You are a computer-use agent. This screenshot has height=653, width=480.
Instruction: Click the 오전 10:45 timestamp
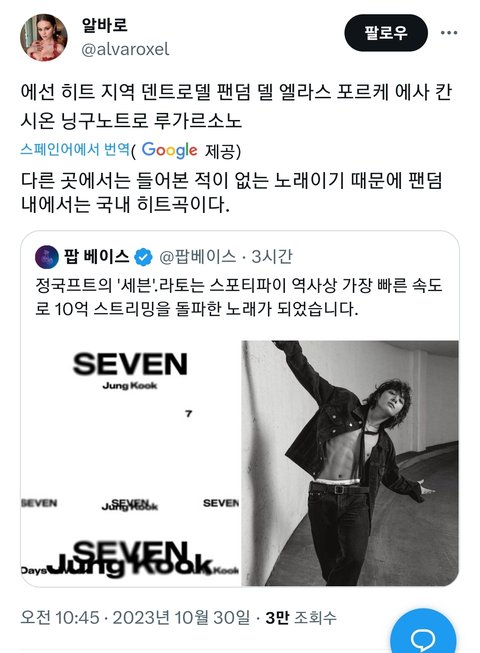(x=60, y=617)
